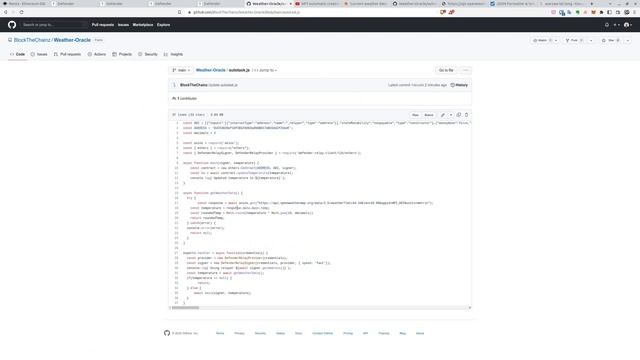The width and height of the screenshot is (640, 360).
Task: Open the Weather-Oracle repository name link
Action: click(x=72, y=40)
